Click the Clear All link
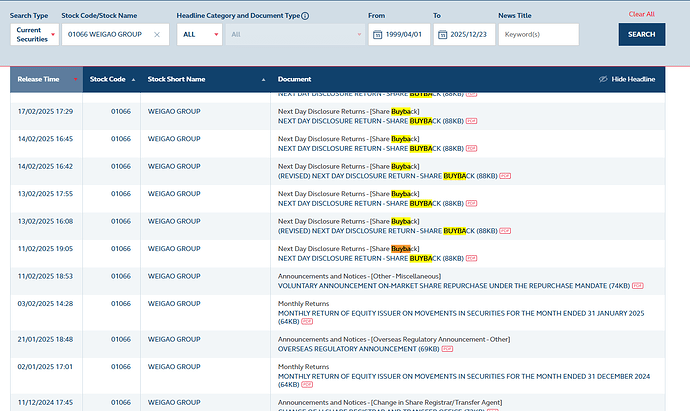Screen dimensions: 690x411 [x=641, y=14]
